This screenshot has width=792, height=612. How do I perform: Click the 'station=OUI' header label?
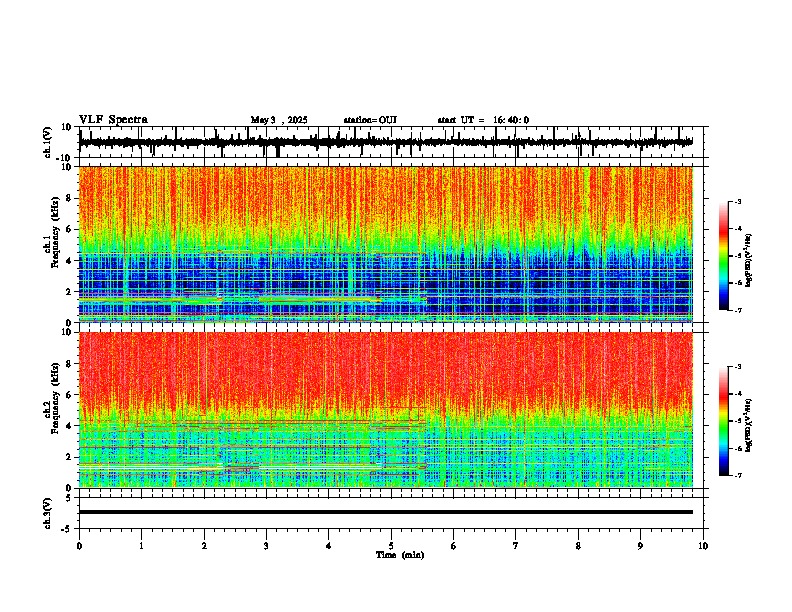pos(370,120)
